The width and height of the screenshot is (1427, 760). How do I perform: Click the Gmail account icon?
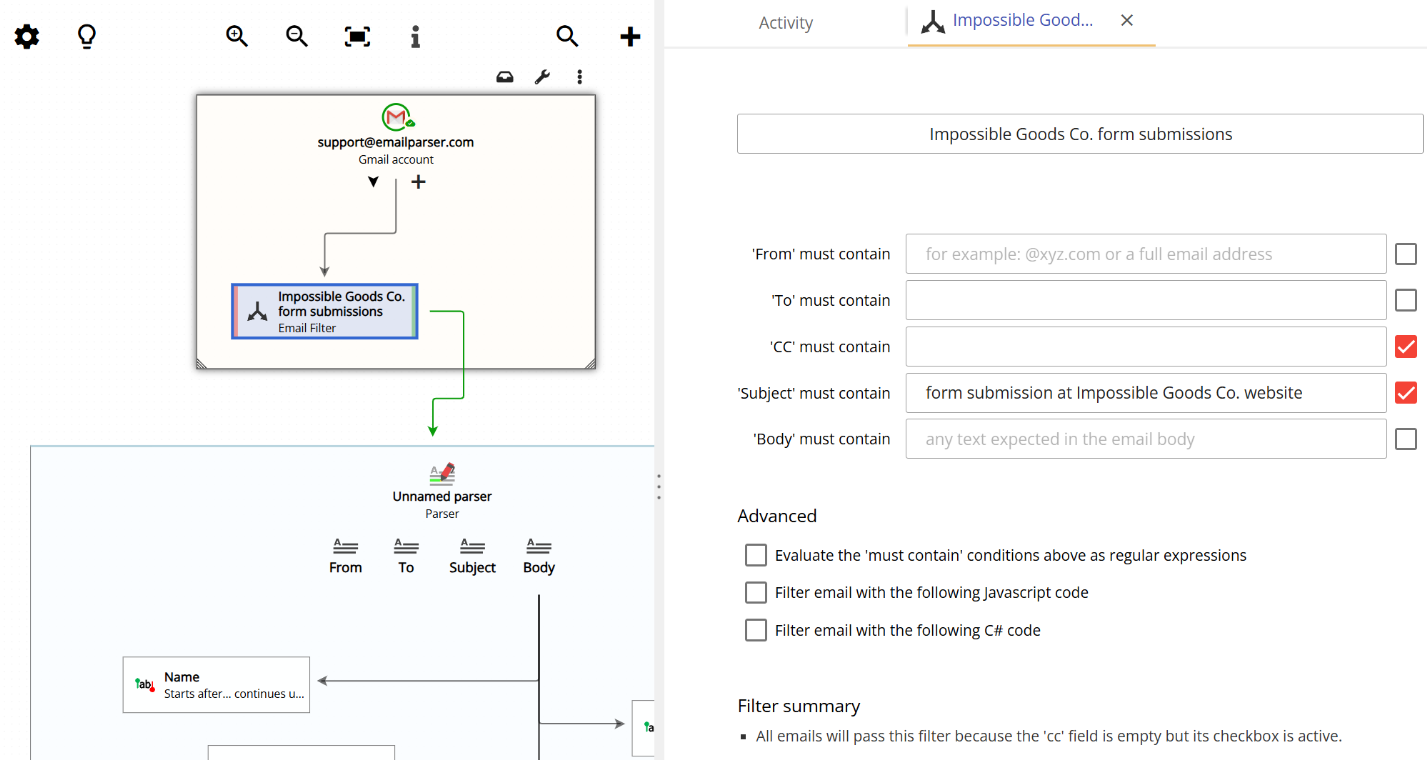(x=396, y=116)
